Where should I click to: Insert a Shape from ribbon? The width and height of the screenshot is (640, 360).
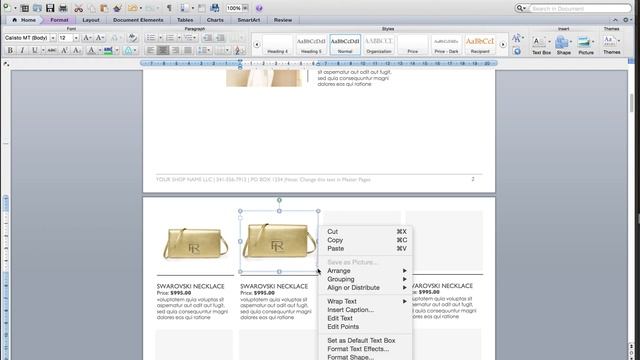(x=563, y=44)
